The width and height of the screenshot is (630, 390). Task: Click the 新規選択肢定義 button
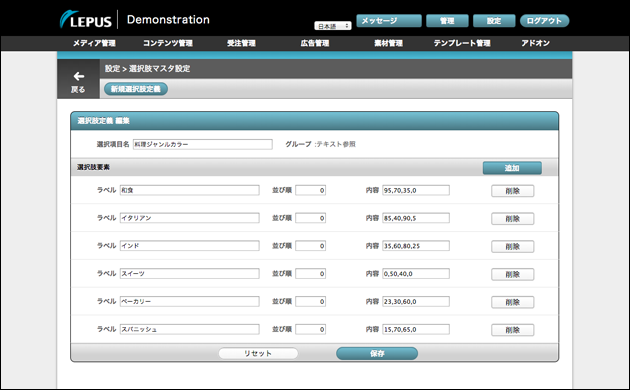[136, 89]
